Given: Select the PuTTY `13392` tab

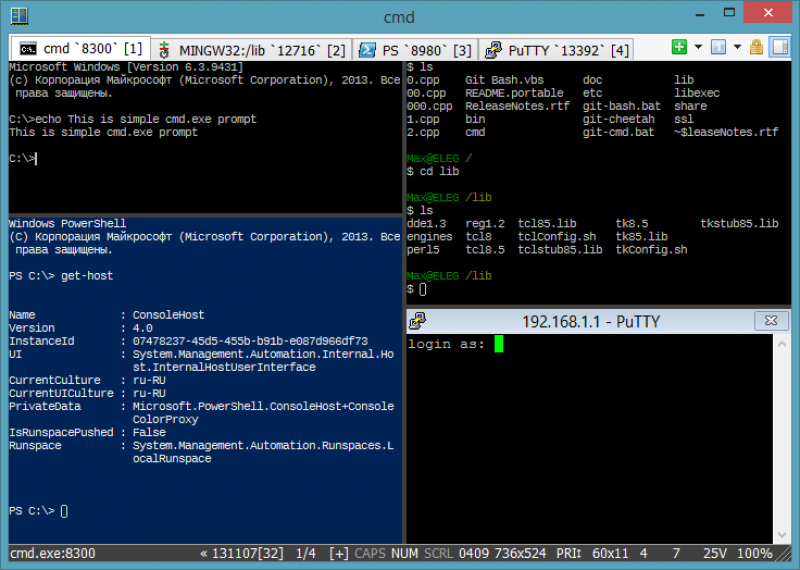Looking at the screenshot, I should coord(556,50).
